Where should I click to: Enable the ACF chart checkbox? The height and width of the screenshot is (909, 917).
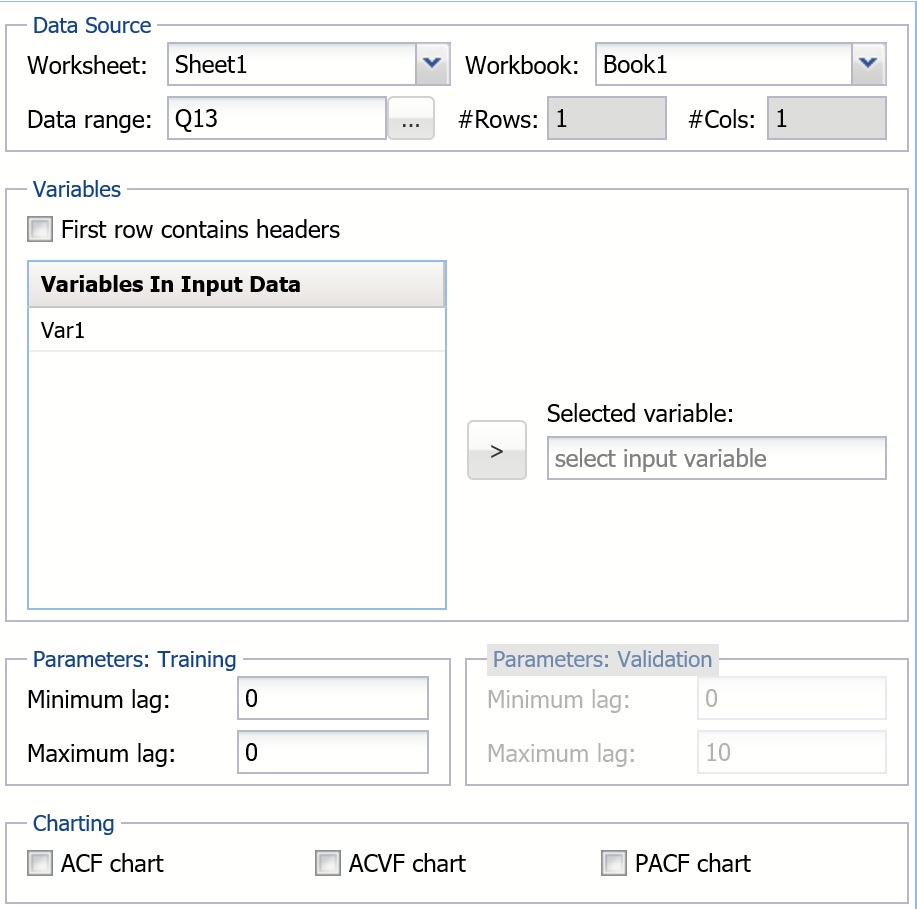pos(41,864)
